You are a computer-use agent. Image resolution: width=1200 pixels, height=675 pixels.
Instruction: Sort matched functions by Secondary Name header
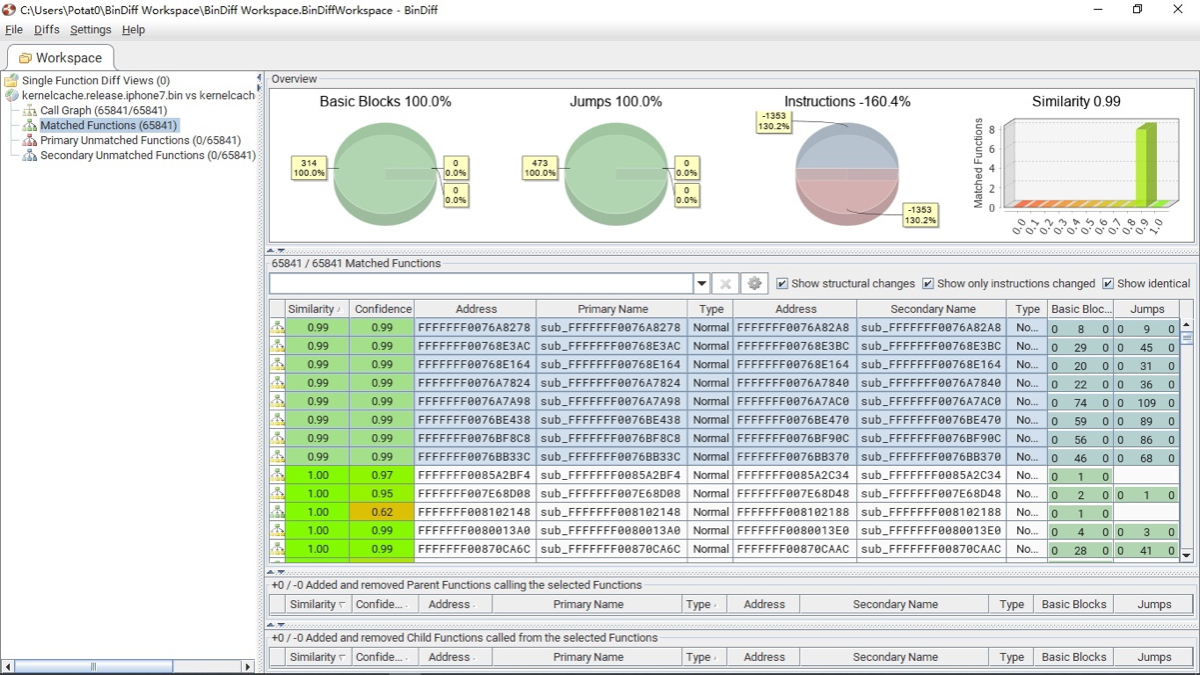pyautogui.click(x=932, y=309)
